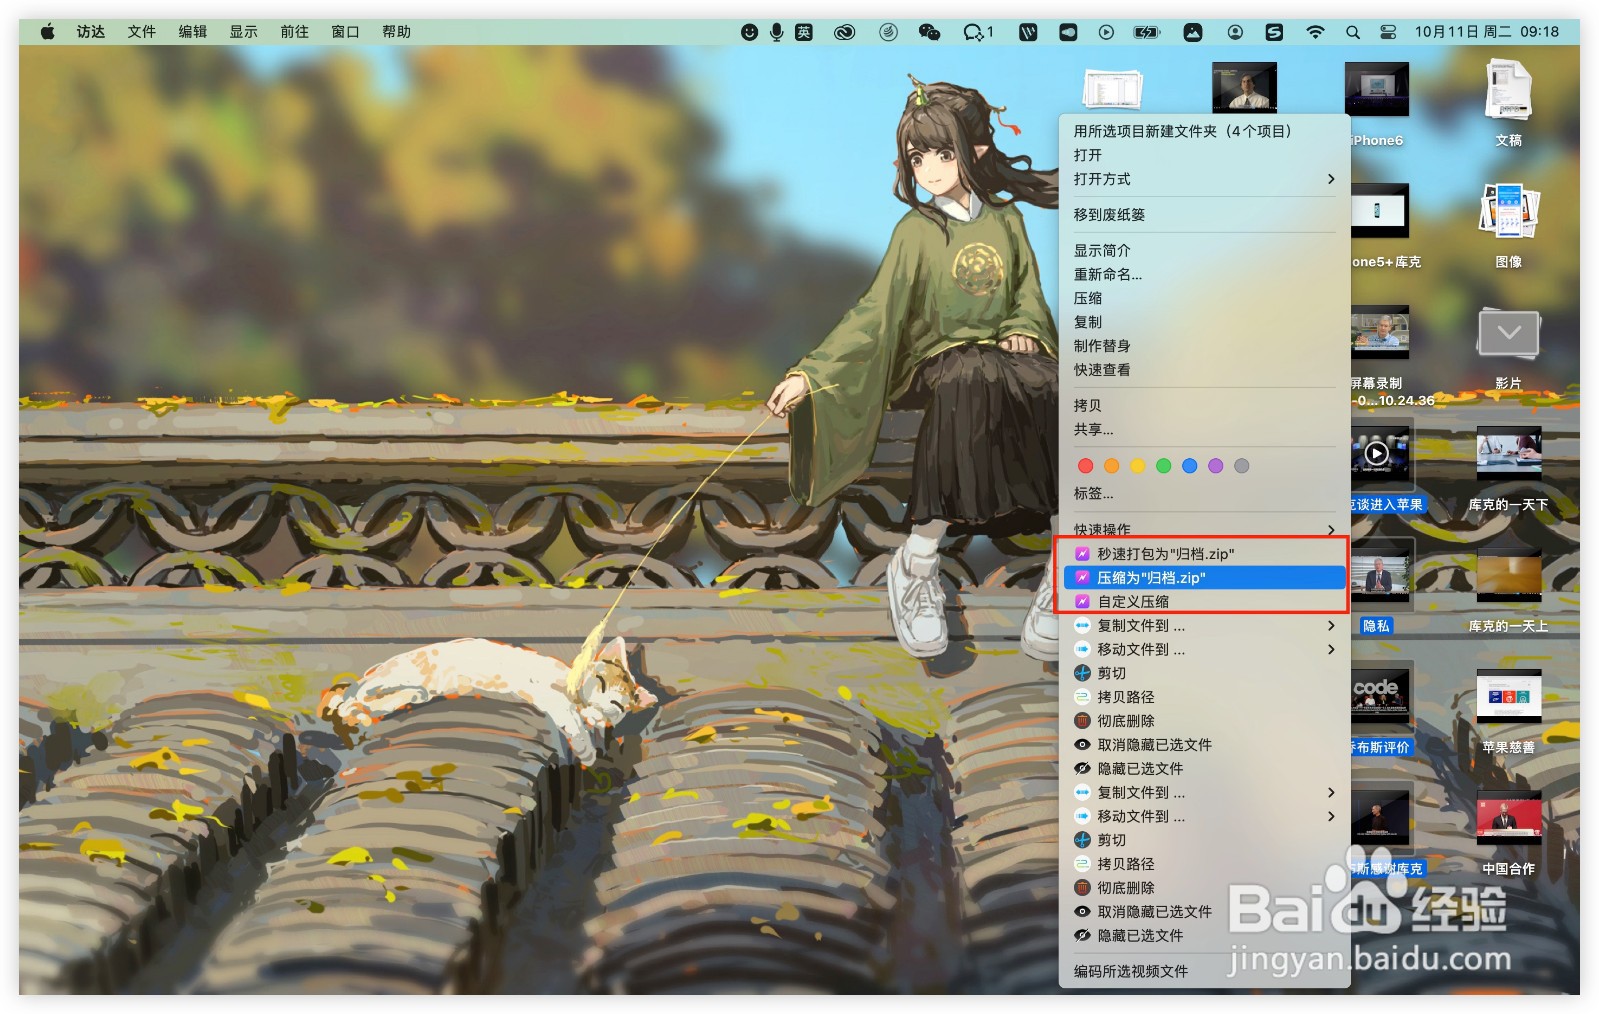This screenshot has height=1014, width=1599.
Task: Open the 帮助 menu
Action: coord(397,32)
